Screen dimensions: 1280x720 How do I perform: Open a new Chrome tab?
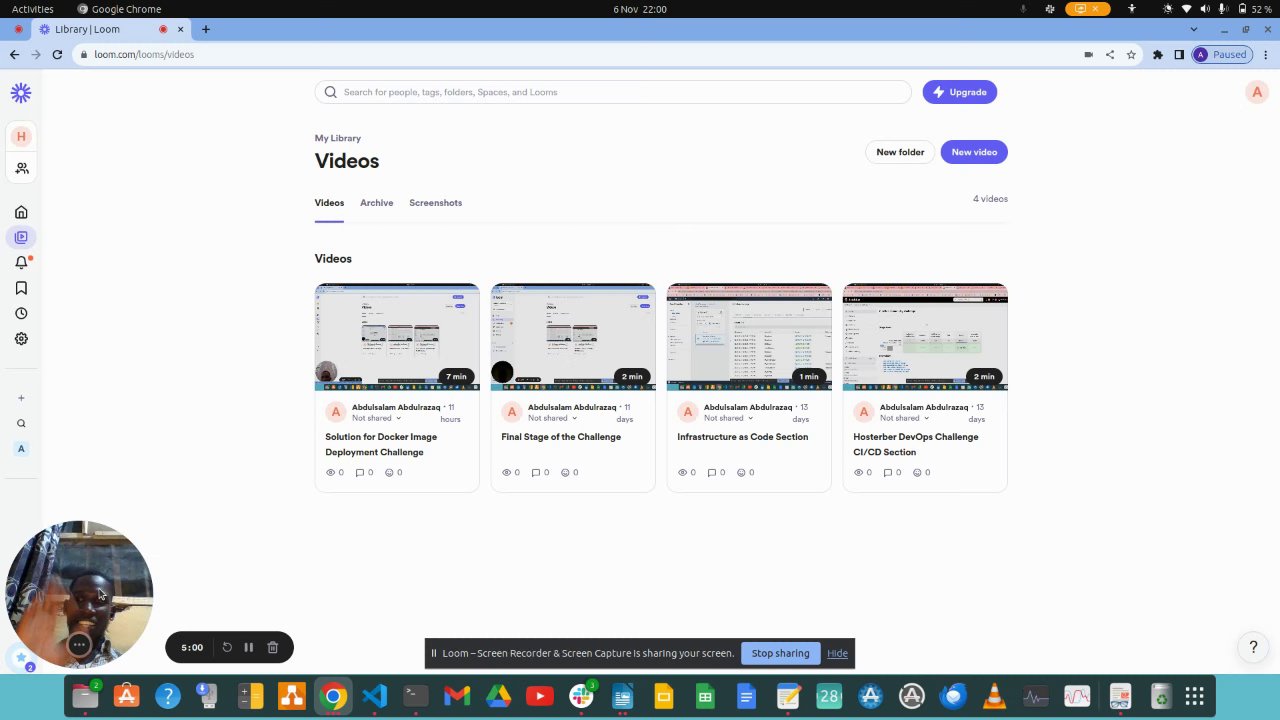tap(205, 29)
